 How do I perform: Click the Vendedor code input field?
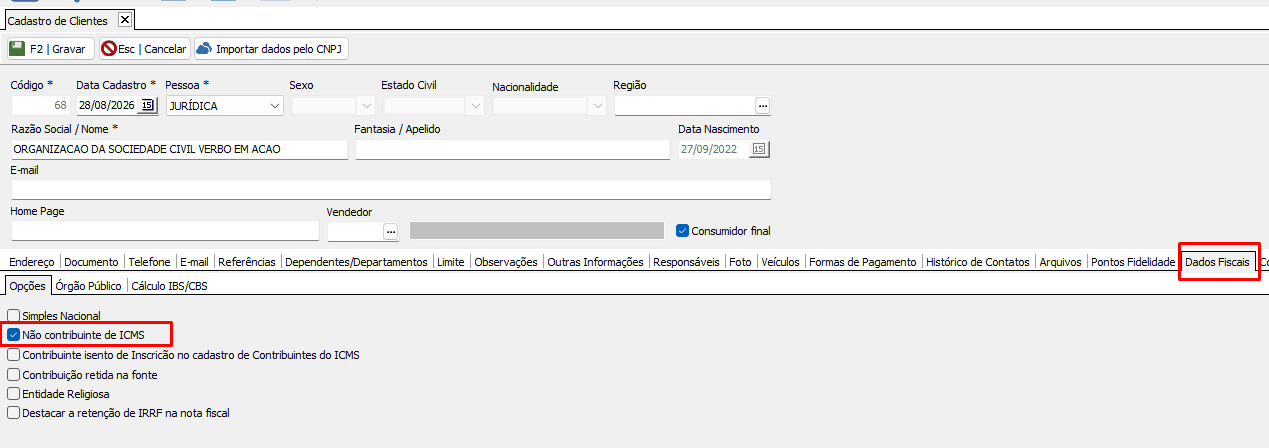pos(355,231)
